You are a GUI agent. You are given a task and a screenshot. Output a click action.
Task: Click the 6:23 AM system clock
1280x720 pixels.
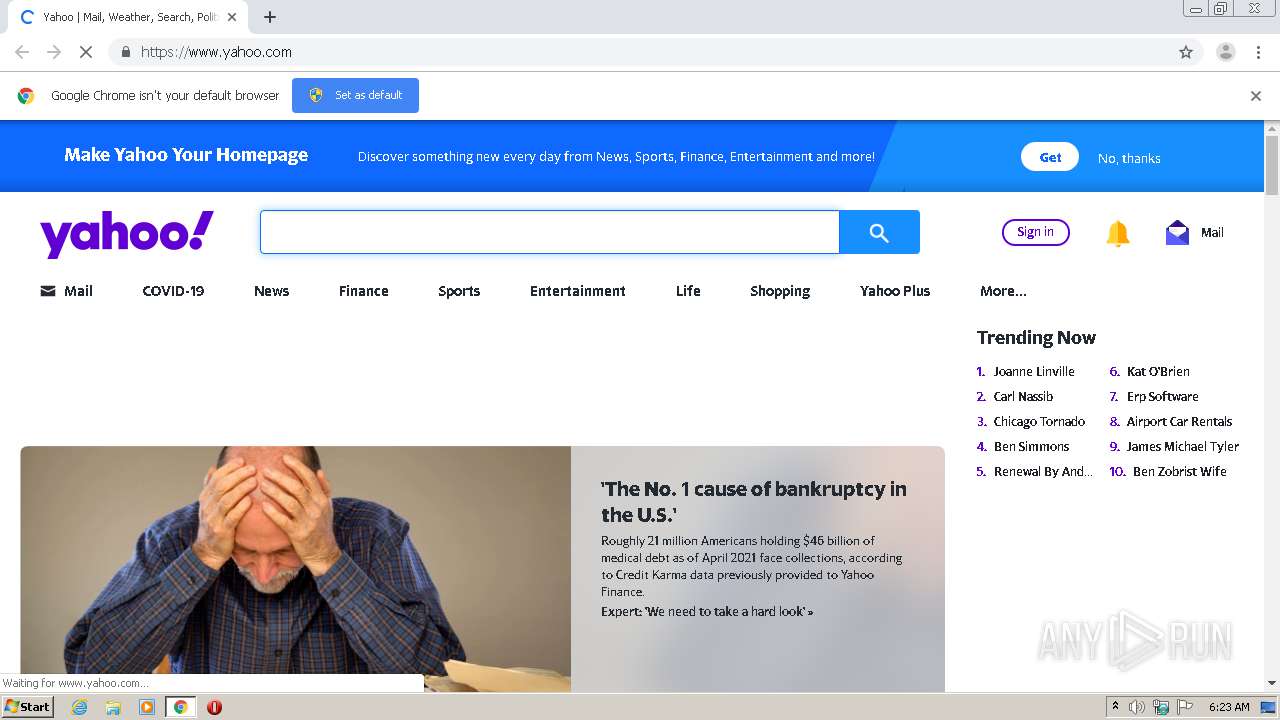point(1229,707)
